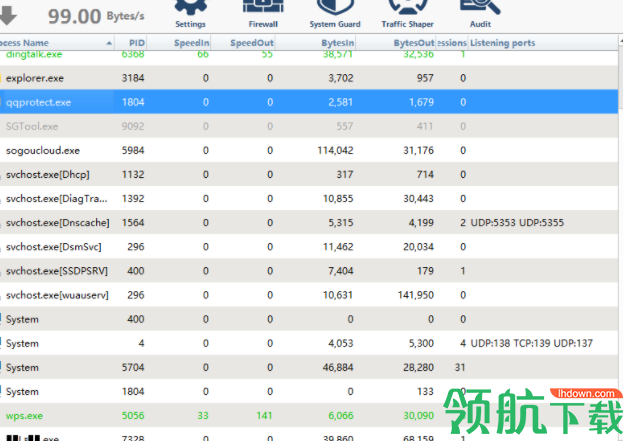Screen dimensions: 623x441
Task: Click the System row with PID 5704
Action: click(x=309, y=368)
